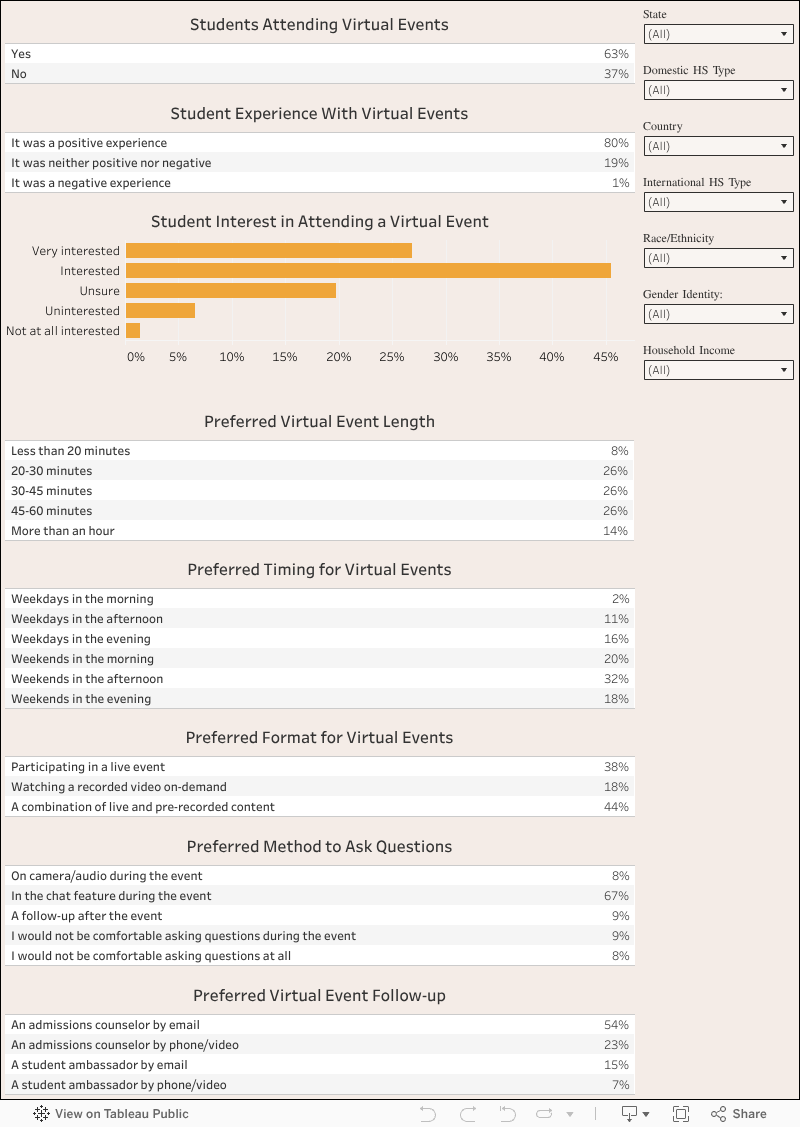Expand the Domestic HS Type dropdown
800x1127 pixels.
click(x=718, y=90)
